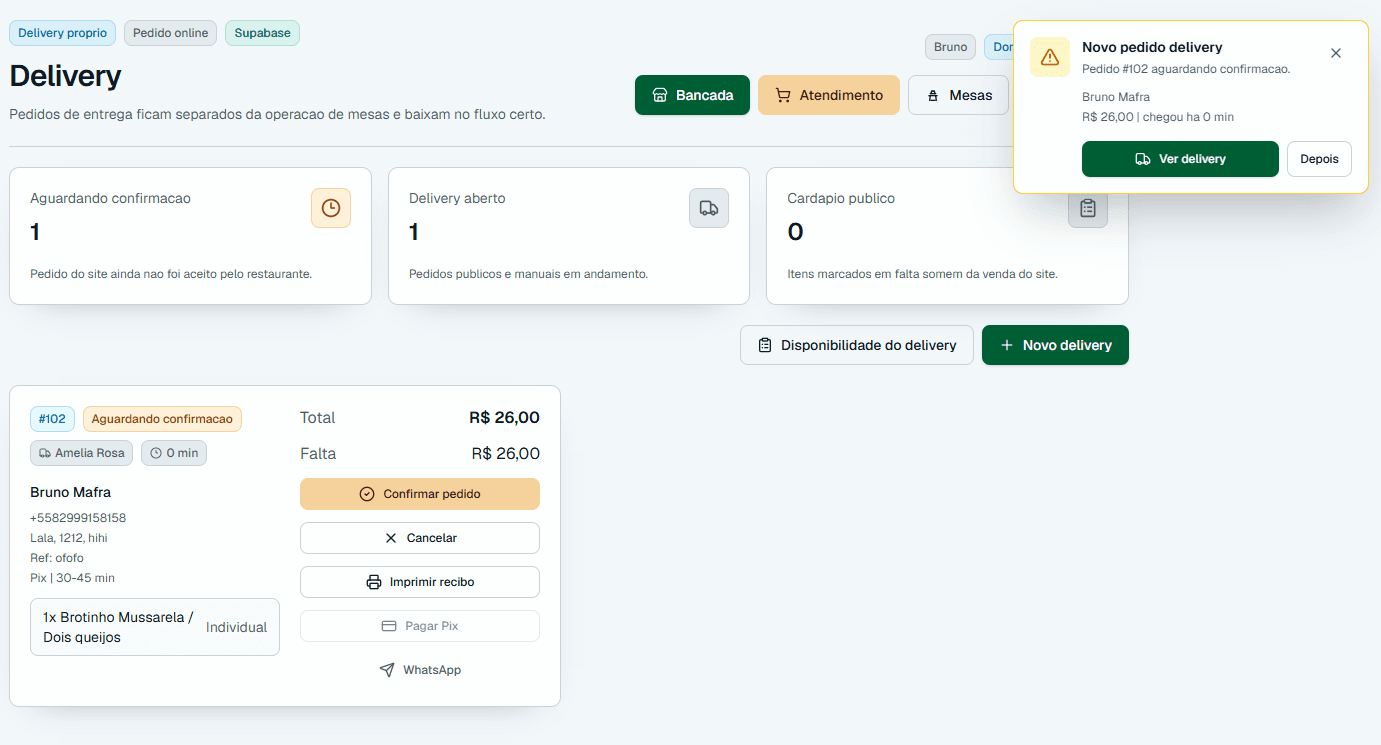Click the X icon in Cancelar button
This screenshot has height=745, width=1381.
click(391, 538)
